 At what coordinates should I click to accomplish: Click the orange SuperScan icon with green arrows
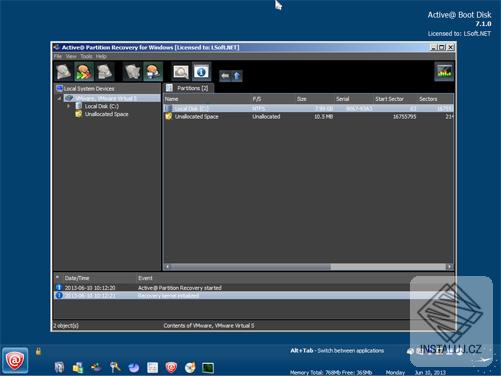tap(84, 72)
